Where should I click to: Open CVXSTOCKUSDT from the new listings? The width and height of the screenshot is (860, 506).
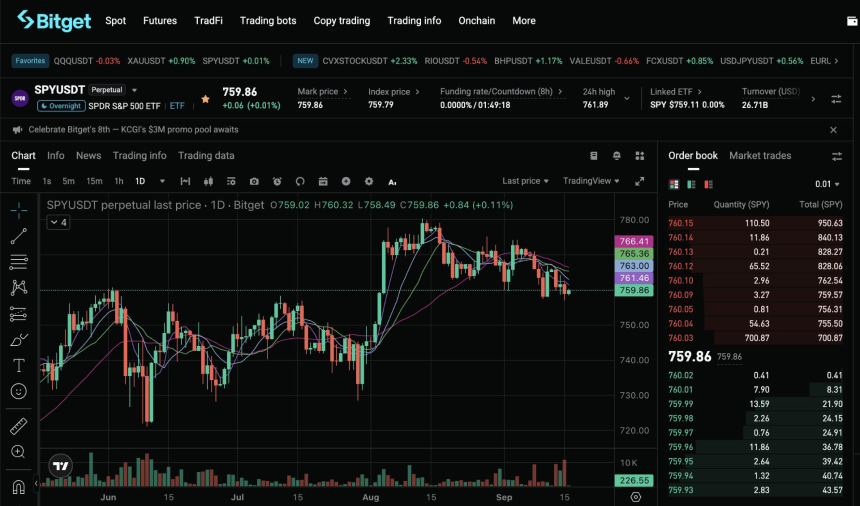(370, 61)
